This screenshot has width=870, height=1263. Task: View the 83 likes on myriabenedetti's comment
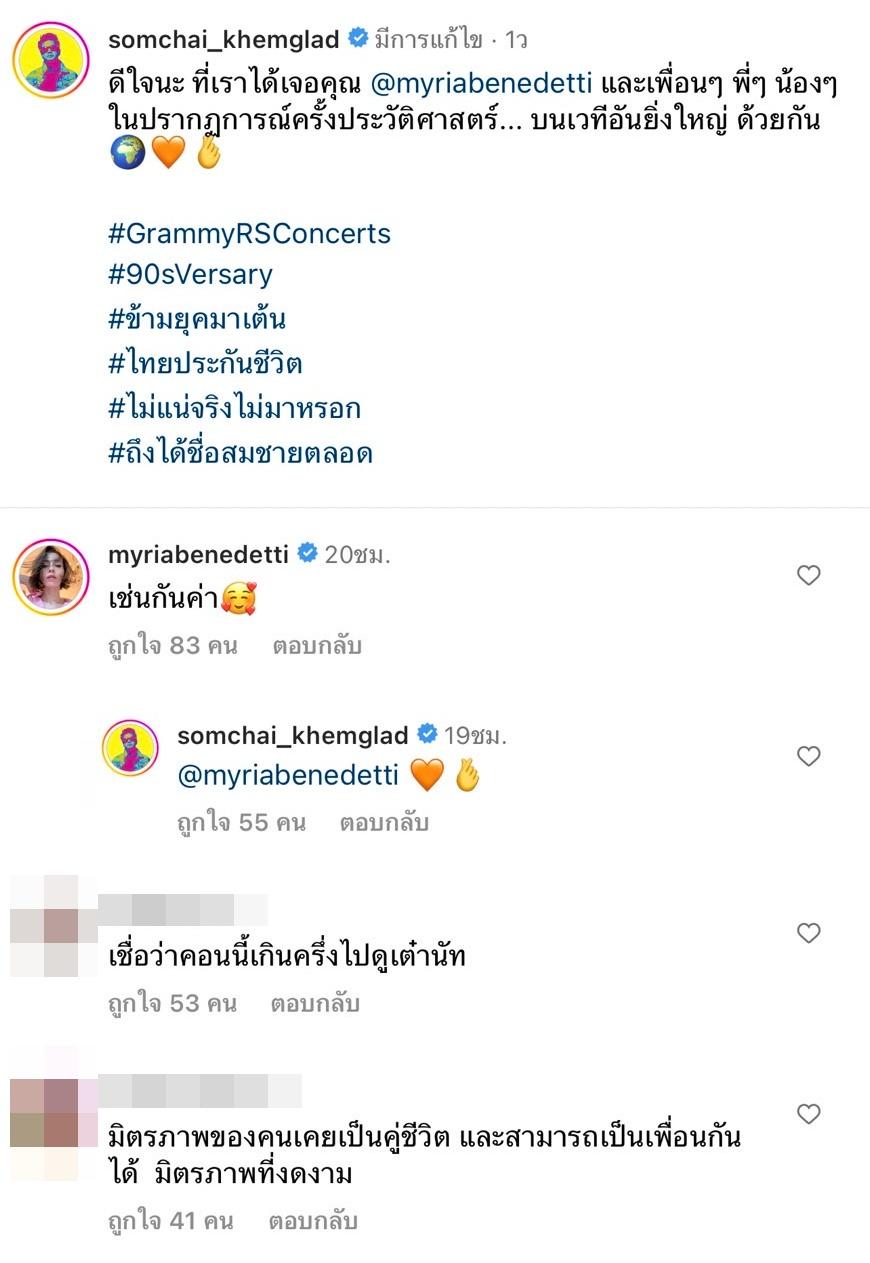(x=172, y=646)
